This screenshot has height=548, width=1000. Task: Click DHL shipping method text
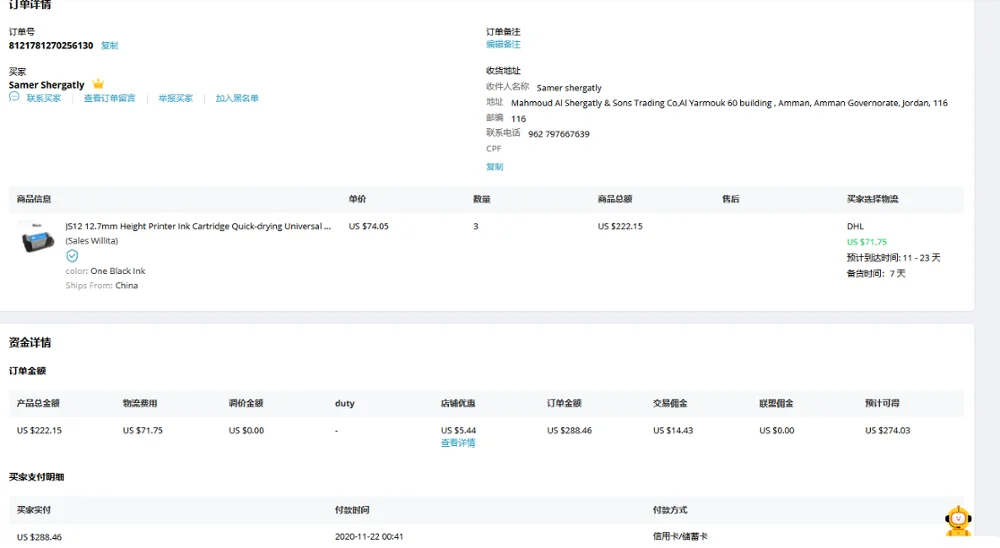coord(855,226)
